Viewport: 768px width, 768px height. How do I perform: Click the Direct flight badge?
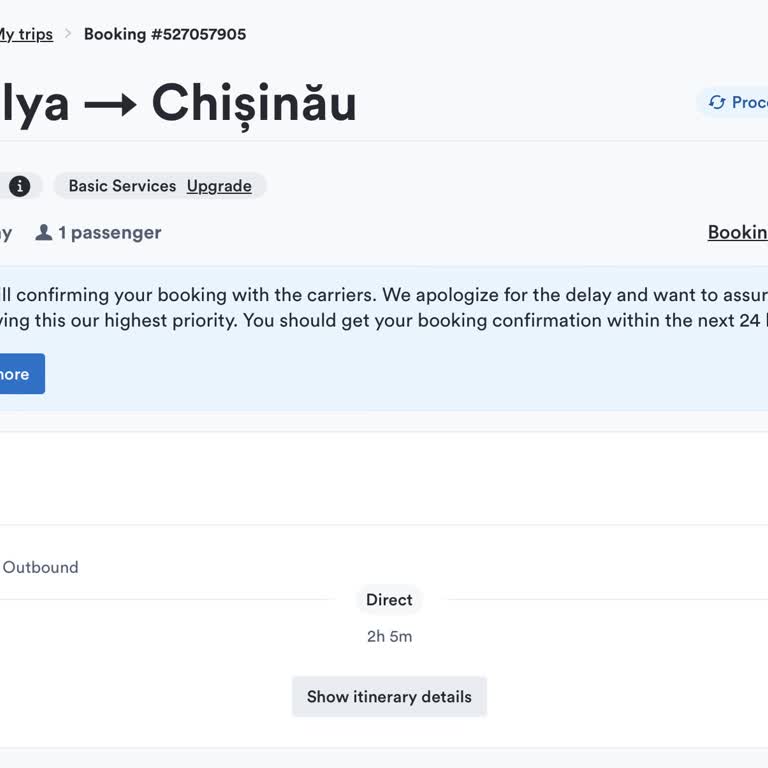389,600
